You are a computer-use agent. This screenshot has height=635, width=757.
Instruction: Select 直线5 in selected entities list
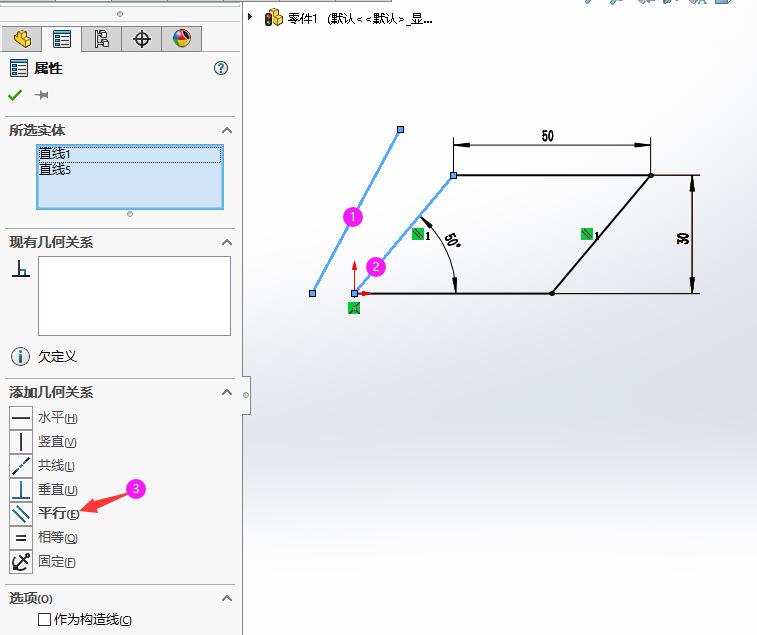point(129,169)
